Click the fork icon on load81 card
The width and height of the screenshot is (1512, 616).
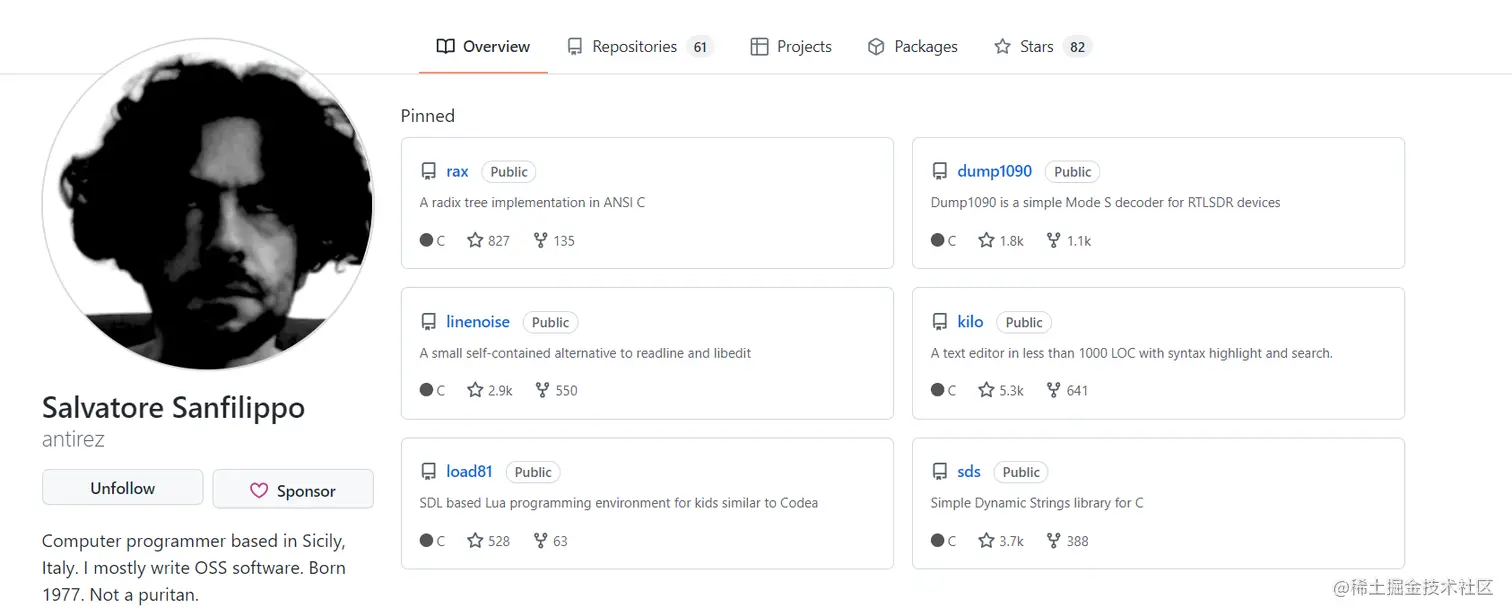tap(540, 541)
